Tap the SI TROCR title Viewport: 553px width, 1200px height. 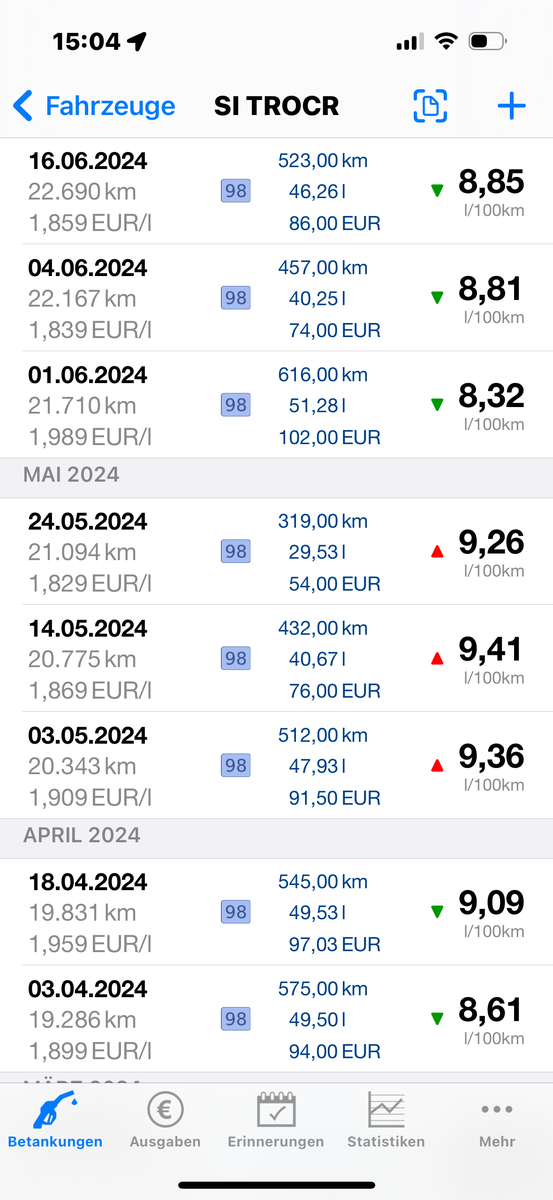coord(276,106)
